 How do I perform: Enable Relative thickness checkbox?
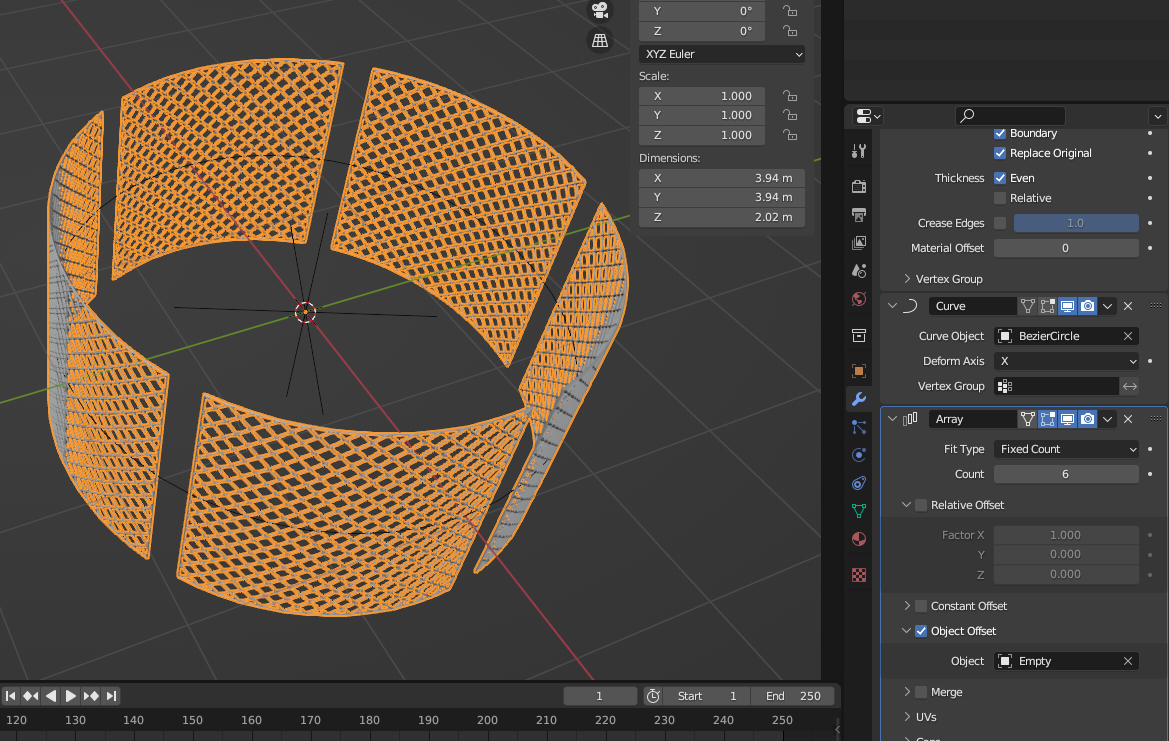coord(1000,198)
